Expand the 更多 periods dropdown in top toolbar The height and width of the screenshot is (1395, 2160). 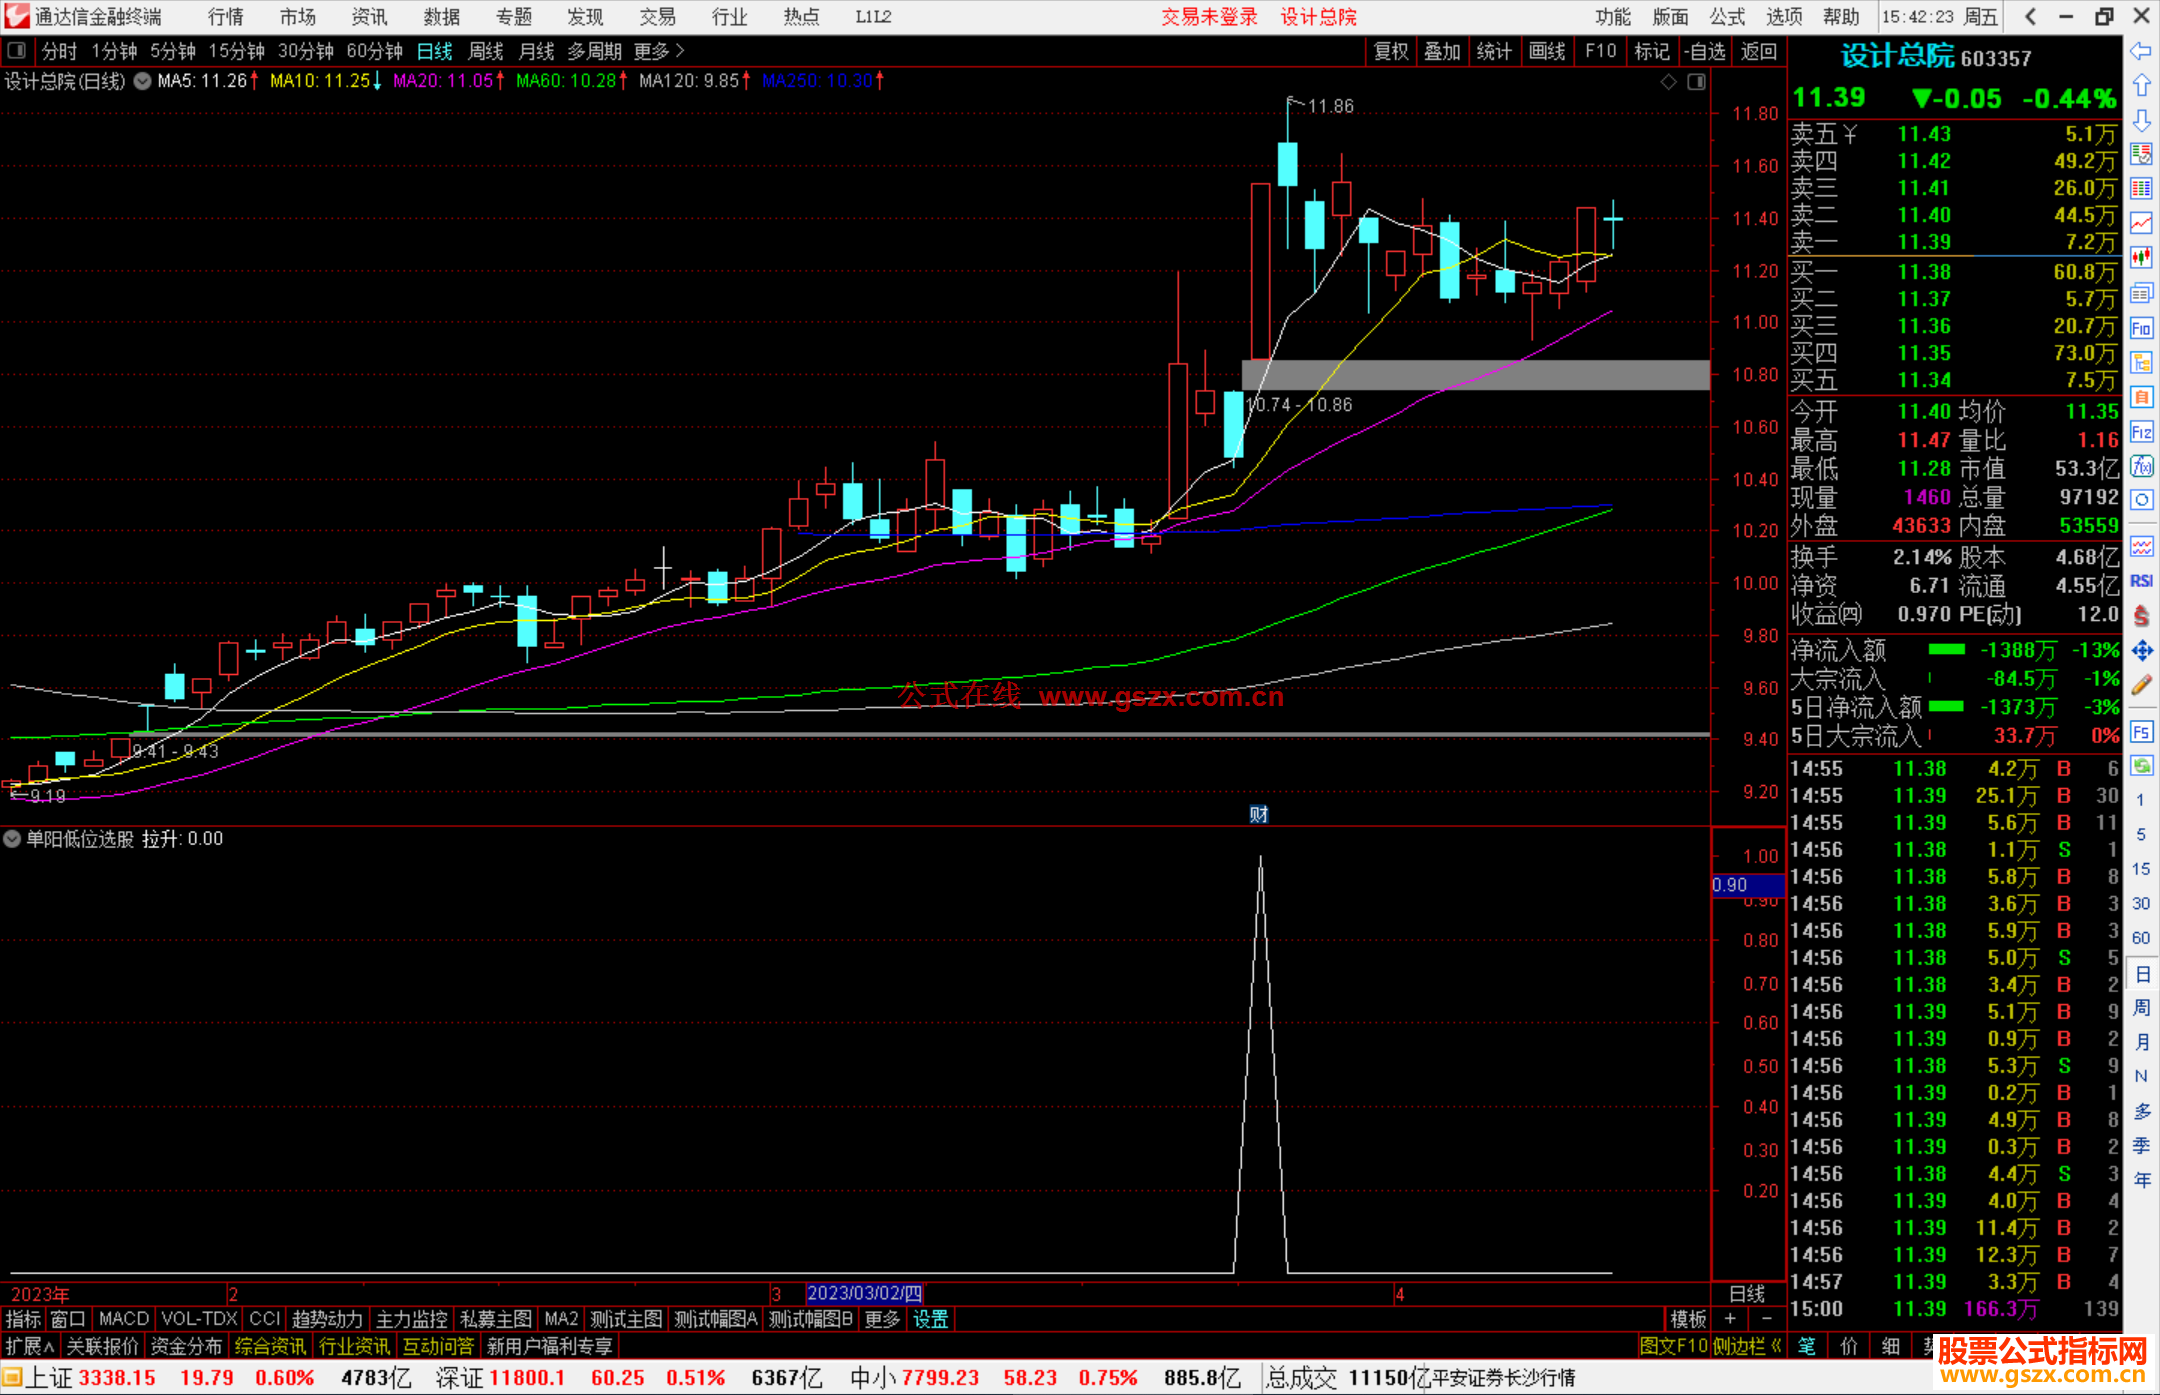[x=658, y=51]
